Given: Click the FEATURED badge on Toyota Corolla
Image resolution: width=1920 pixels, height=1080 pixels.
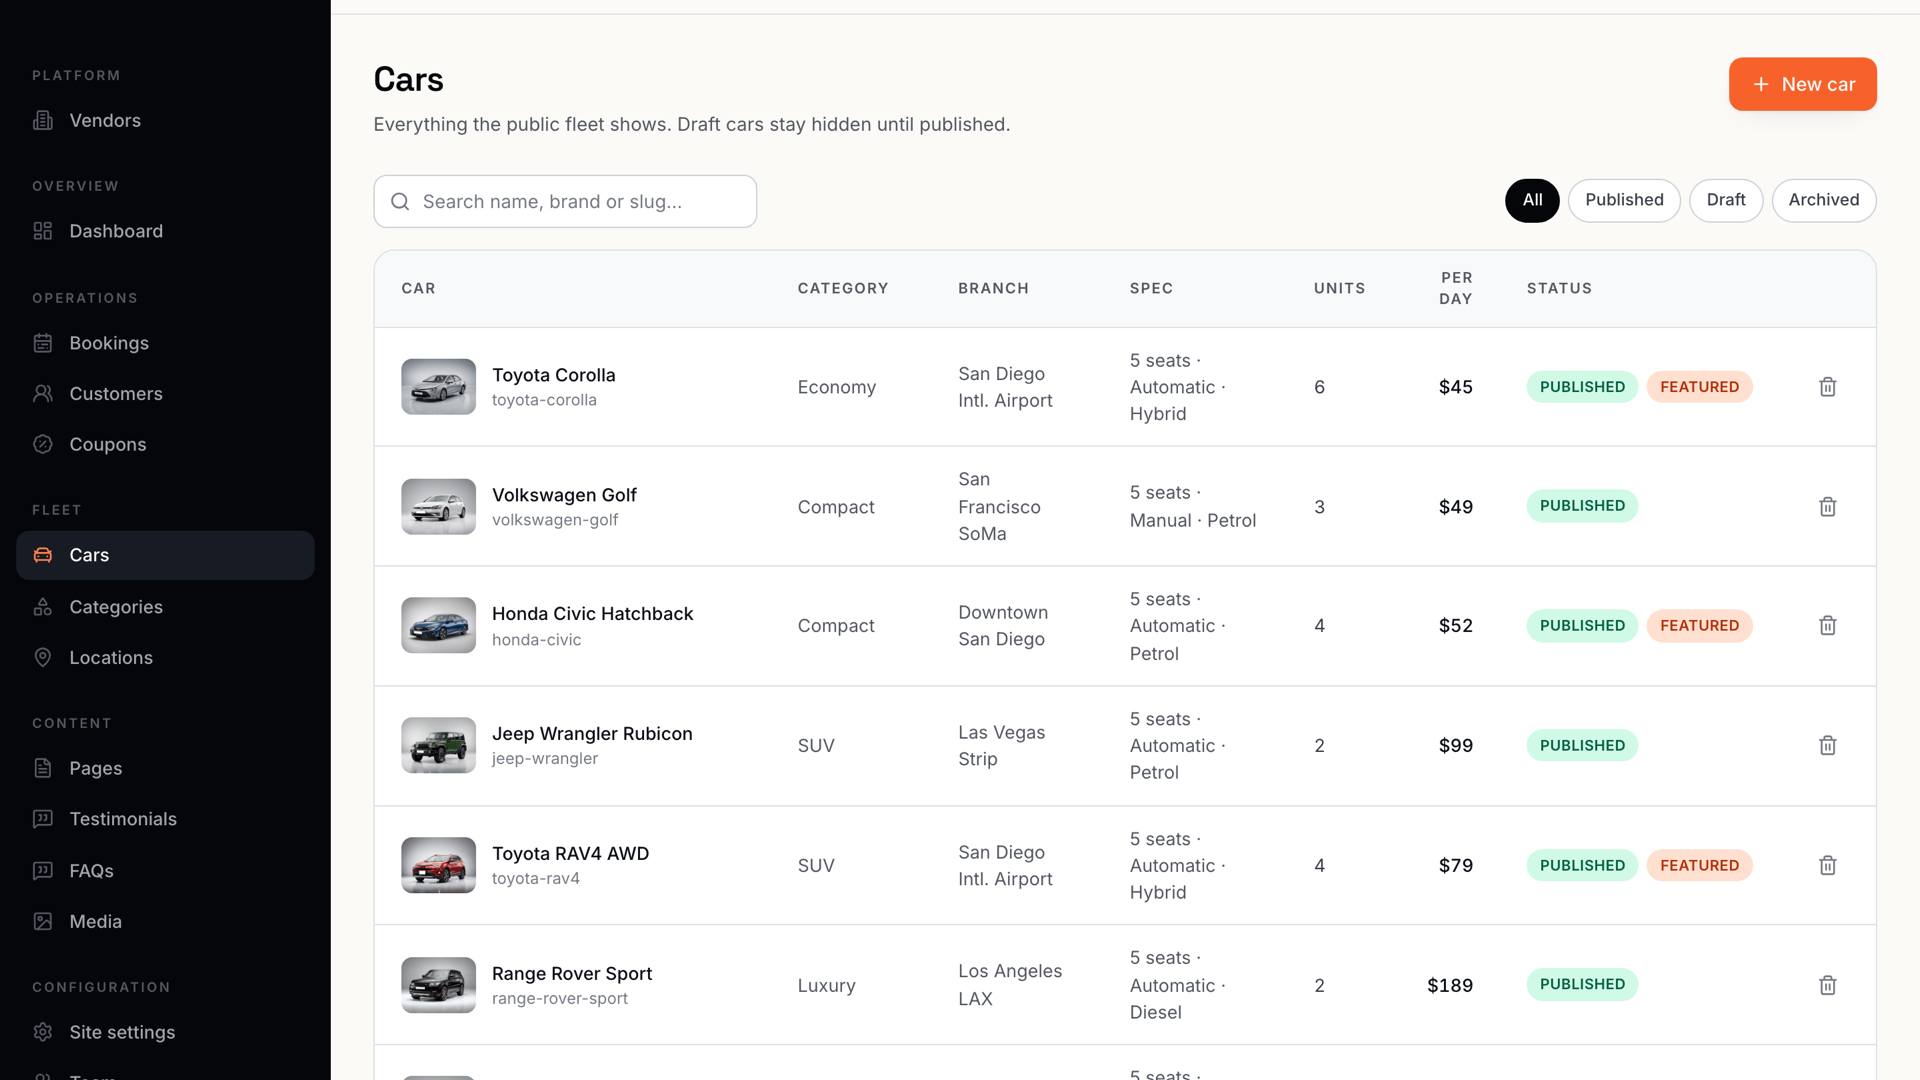Looking at the screenshot, I should point(1699,387).
